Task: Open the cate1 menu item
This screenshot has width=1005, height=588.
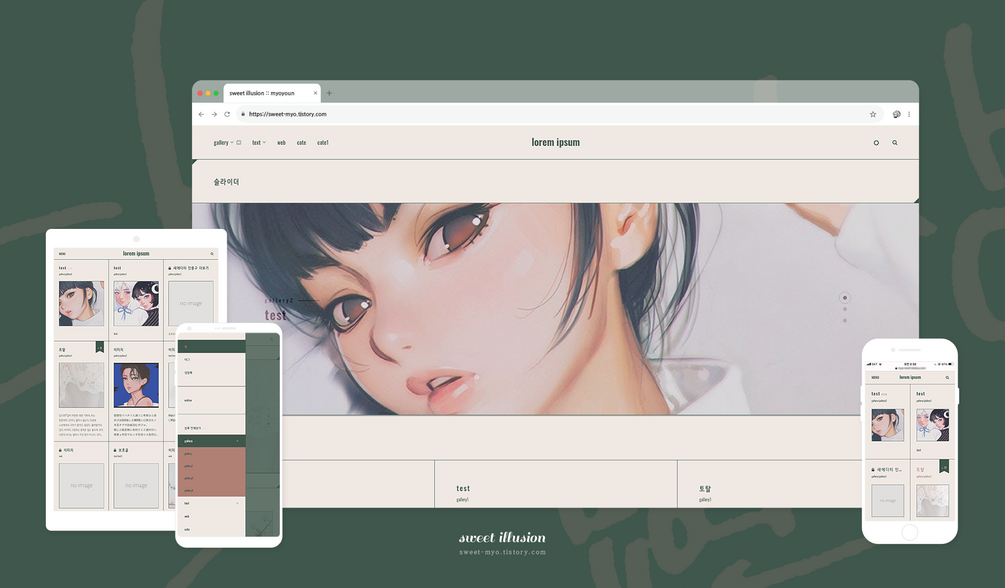Action: coord(323,142)
